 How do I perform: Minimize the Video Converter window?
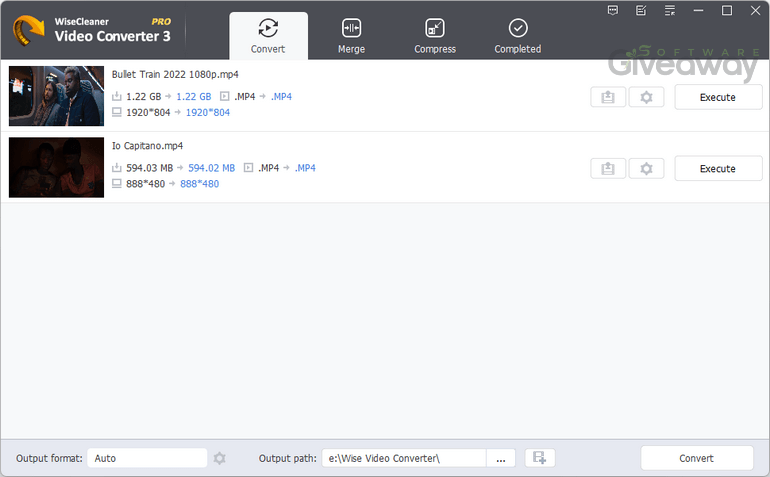698,10
